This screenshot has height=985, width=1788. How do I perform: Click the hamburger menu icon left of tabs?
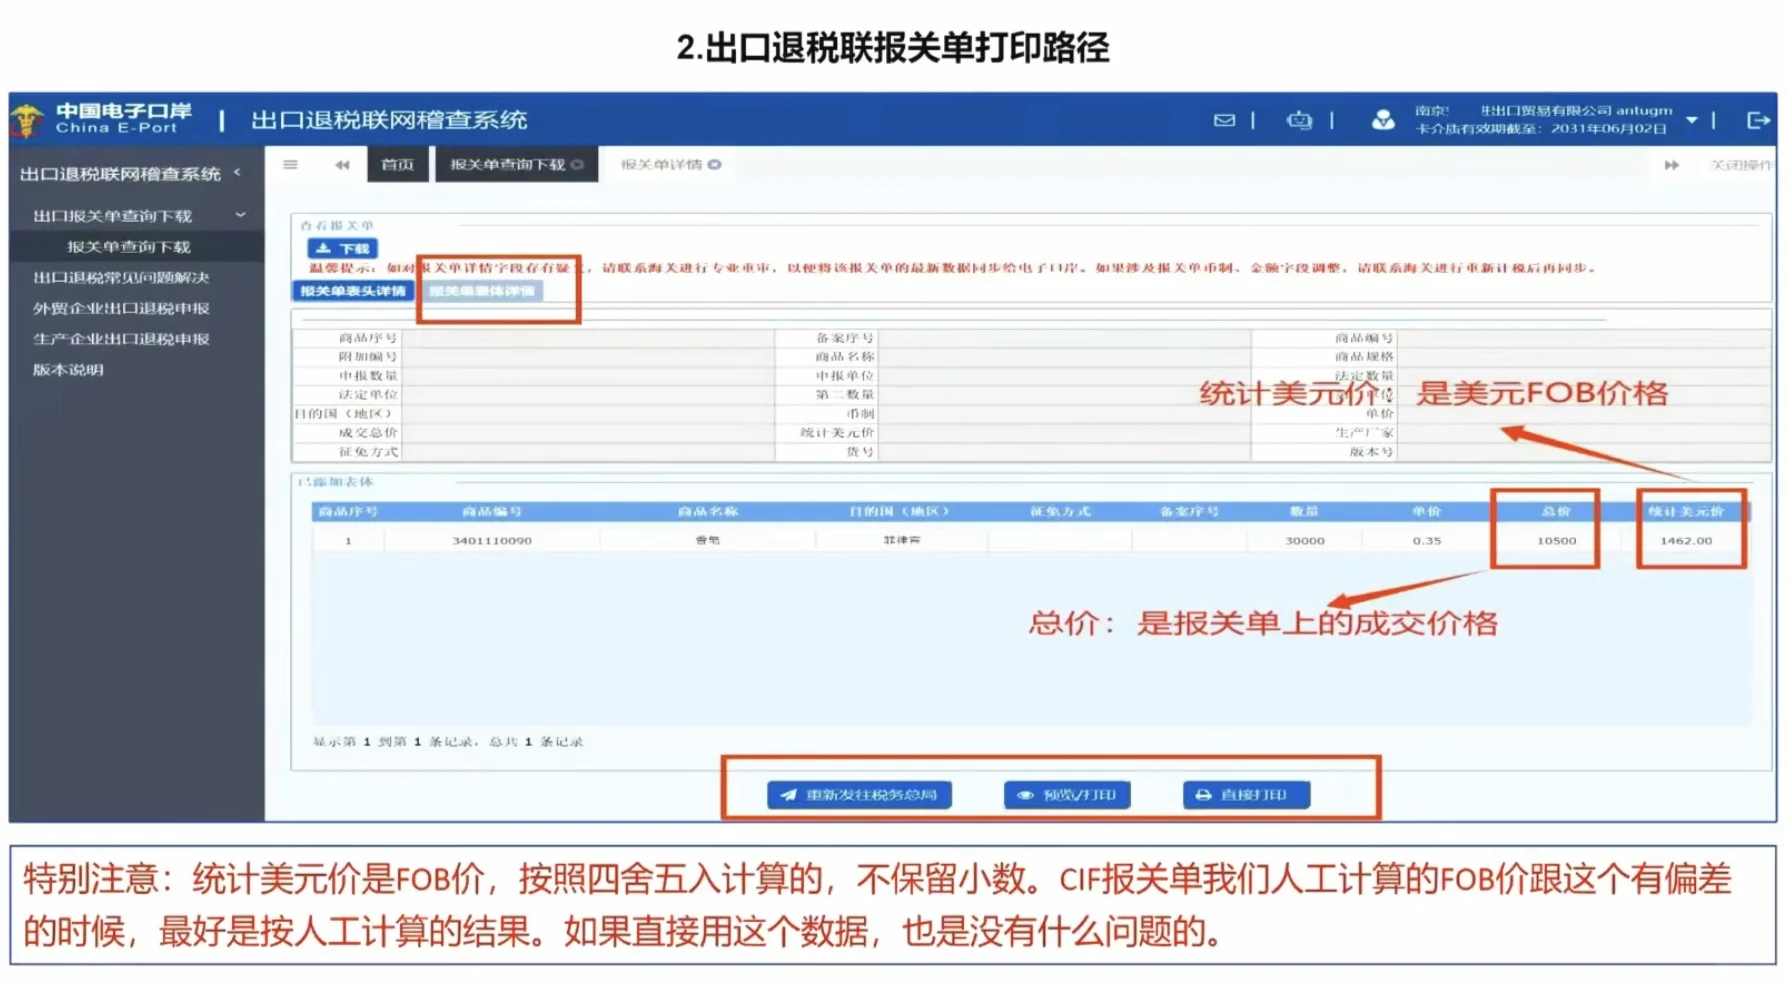click(289, 164)
